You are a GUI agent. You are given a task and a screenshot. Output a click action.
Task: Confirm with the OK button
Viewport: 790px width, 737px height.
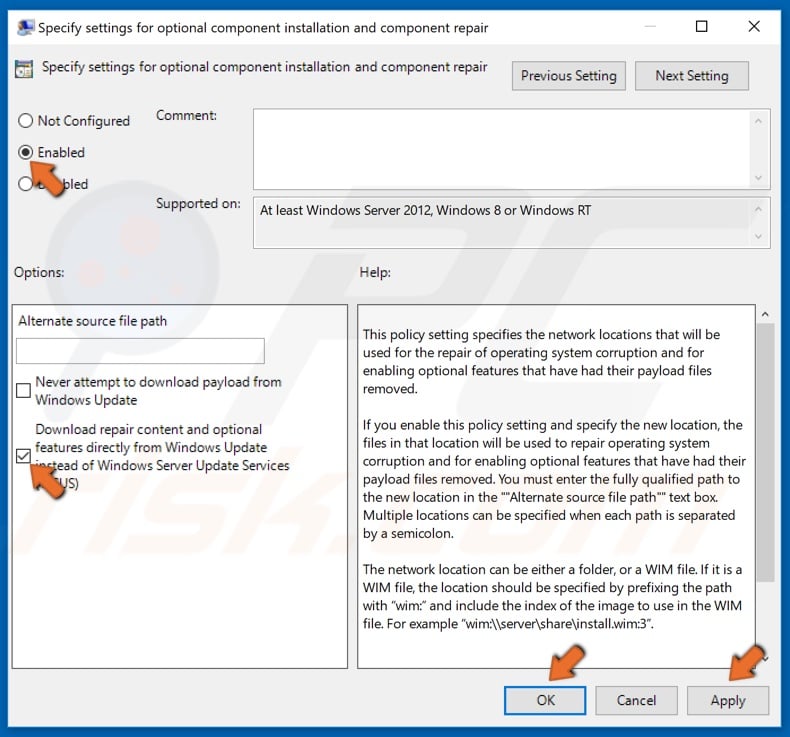tap(545, 700)
